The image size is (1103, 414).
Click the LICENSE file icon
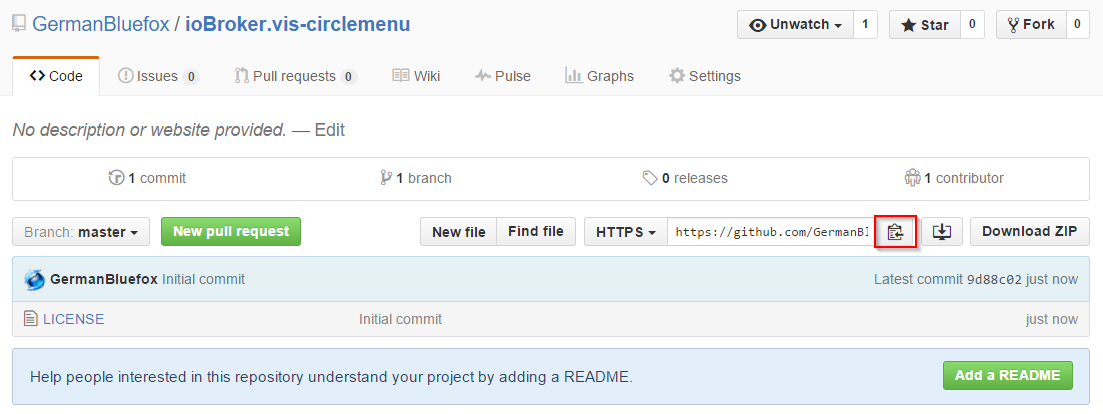[31, 320]
